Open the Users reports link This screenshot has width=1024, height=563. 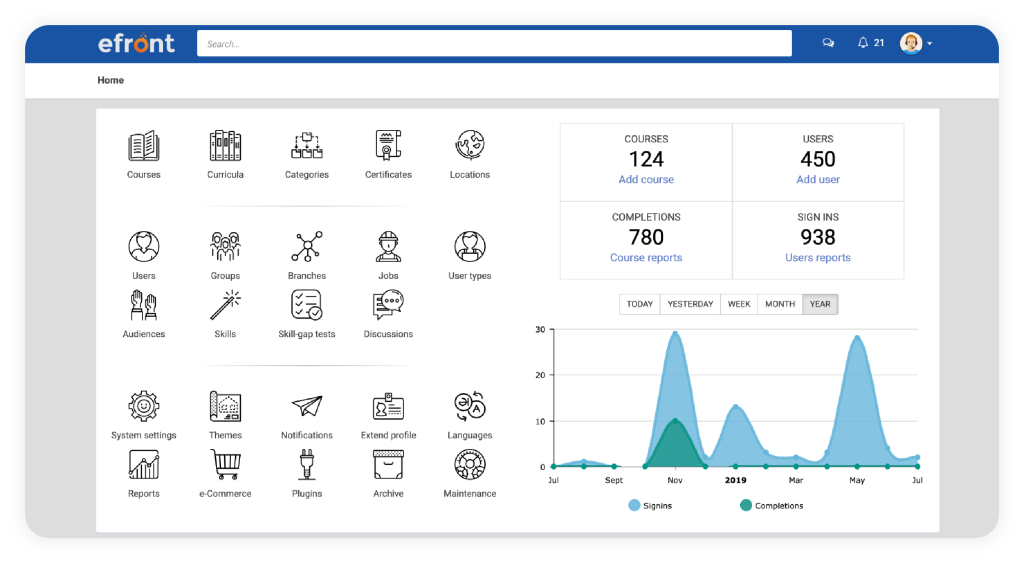coord(817,258)
